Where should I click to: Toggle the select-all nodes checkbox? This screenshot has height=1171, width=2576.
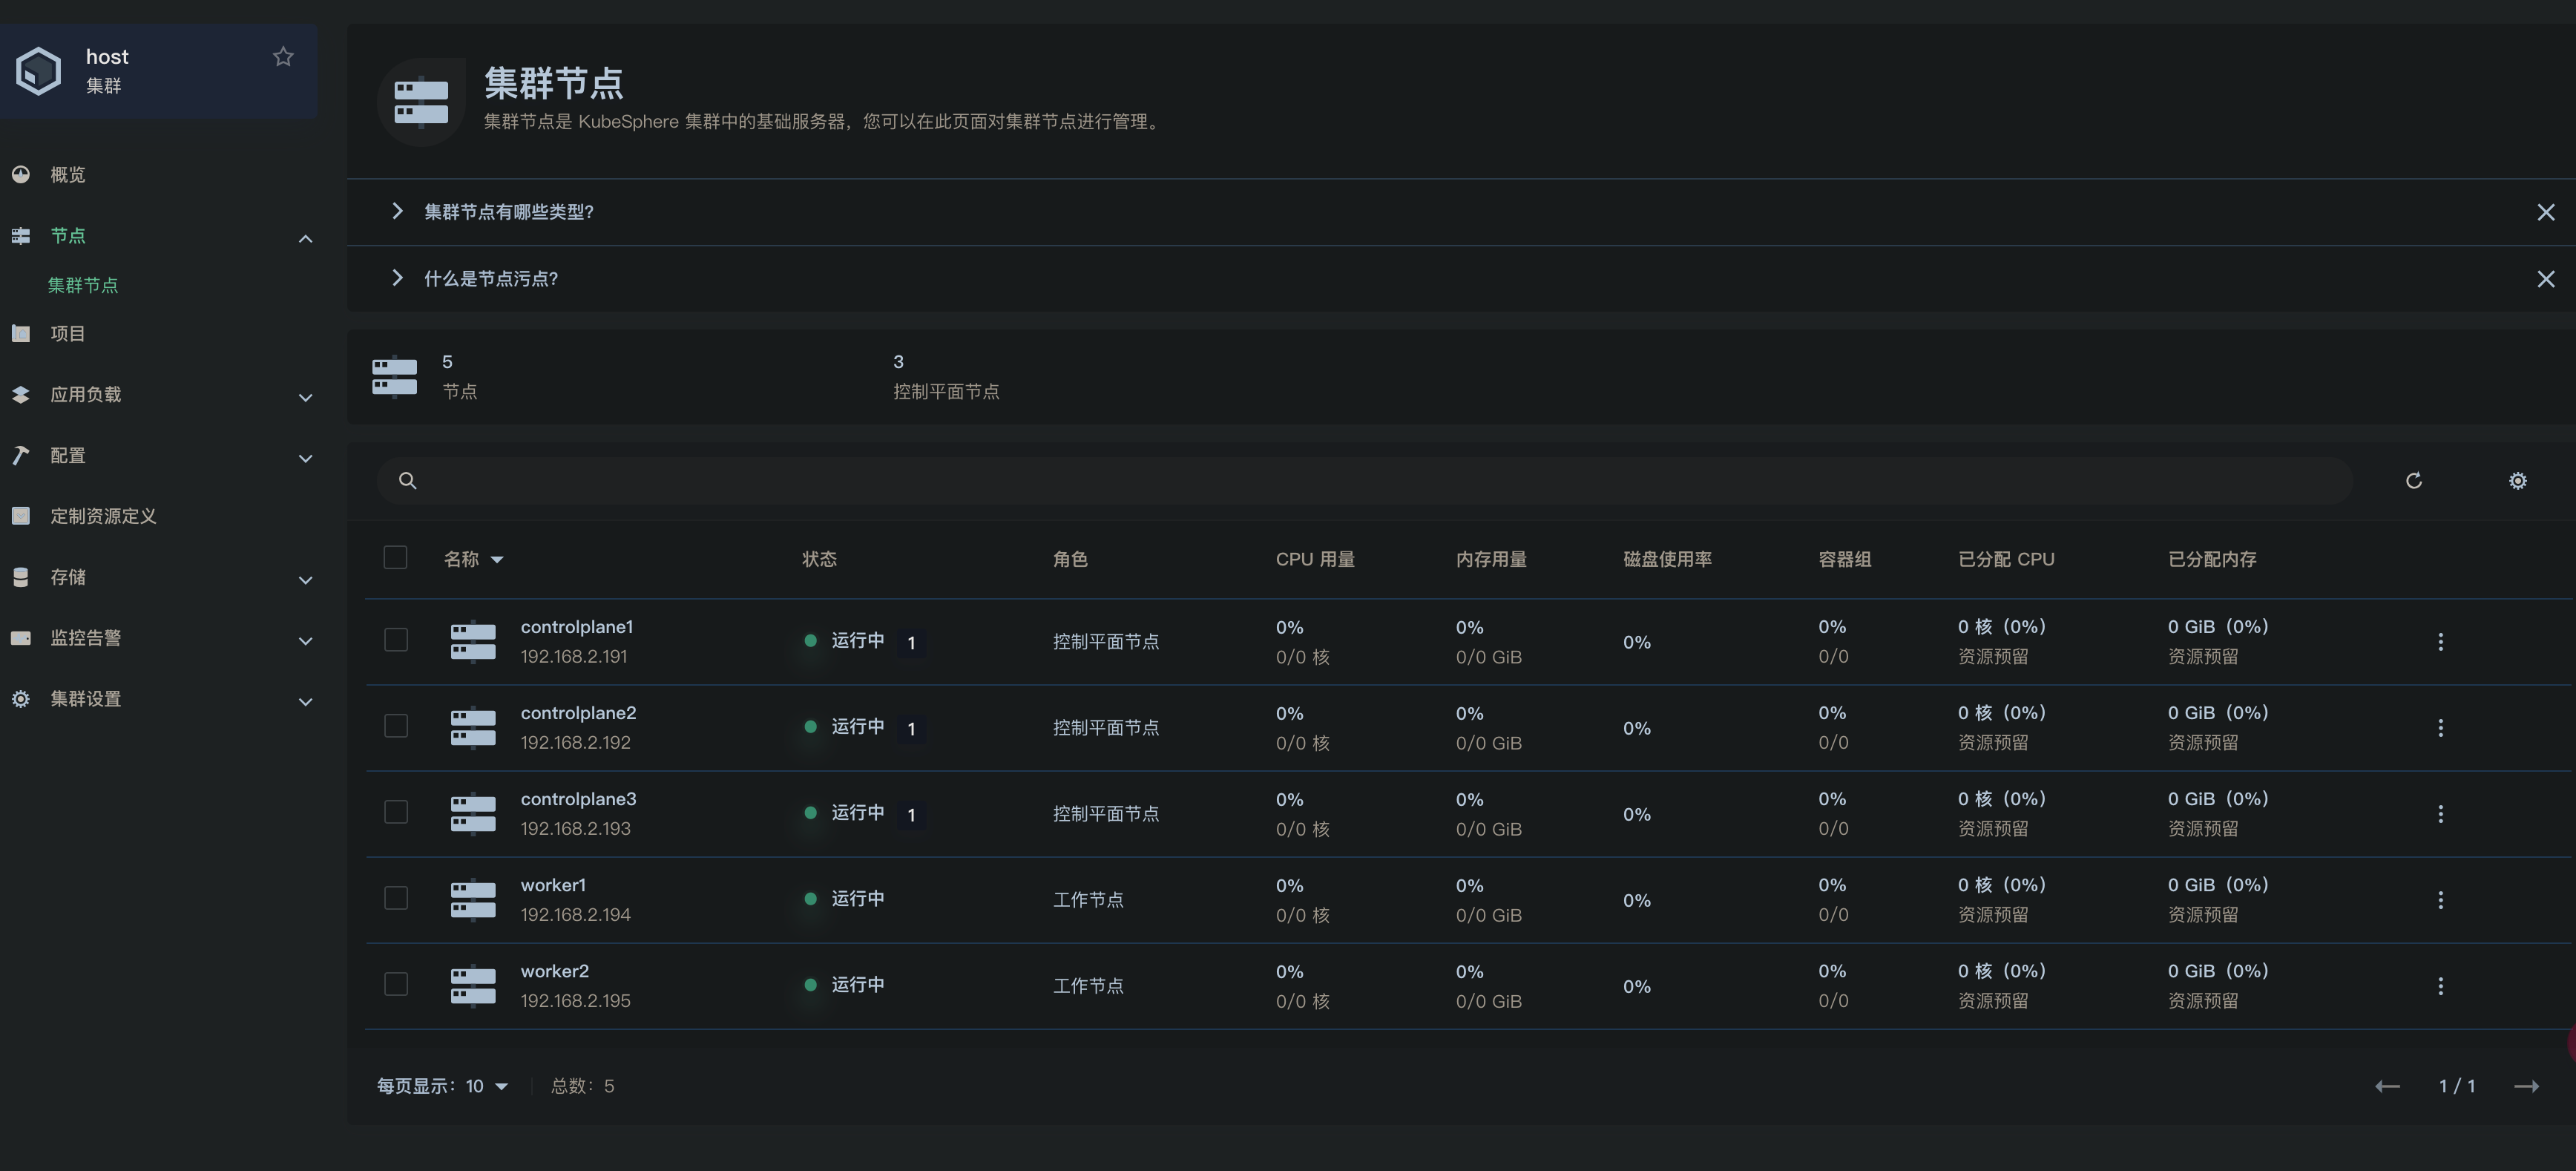click(x=396, y=557)
